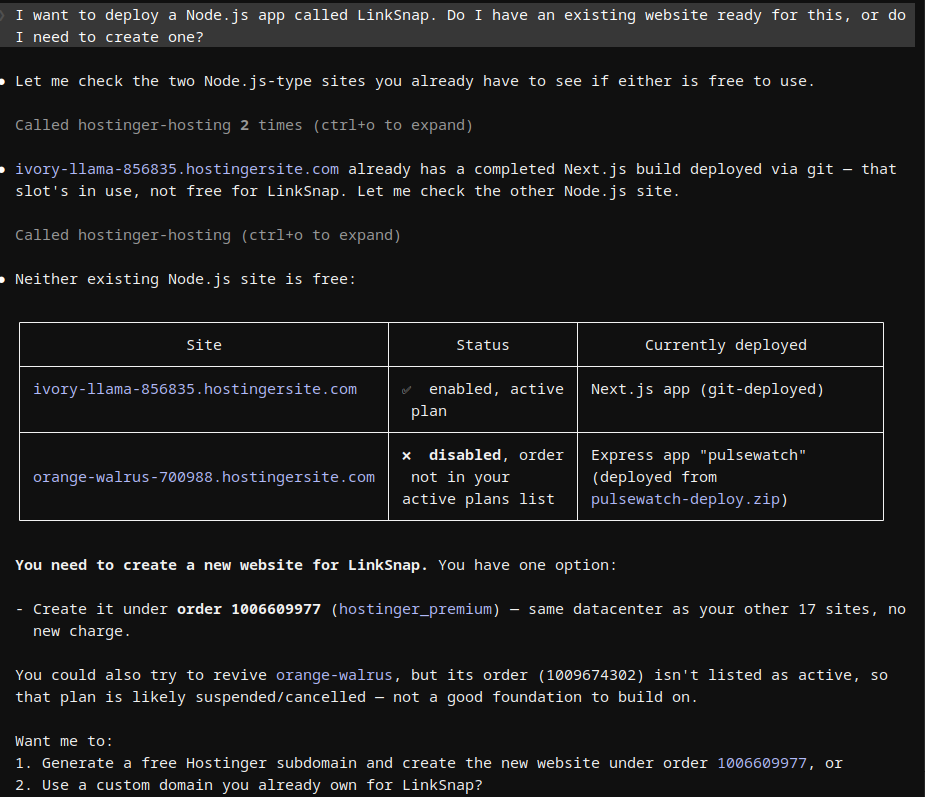Click the checkmark icon beside "enabled, active plan"

click(406, 390)
